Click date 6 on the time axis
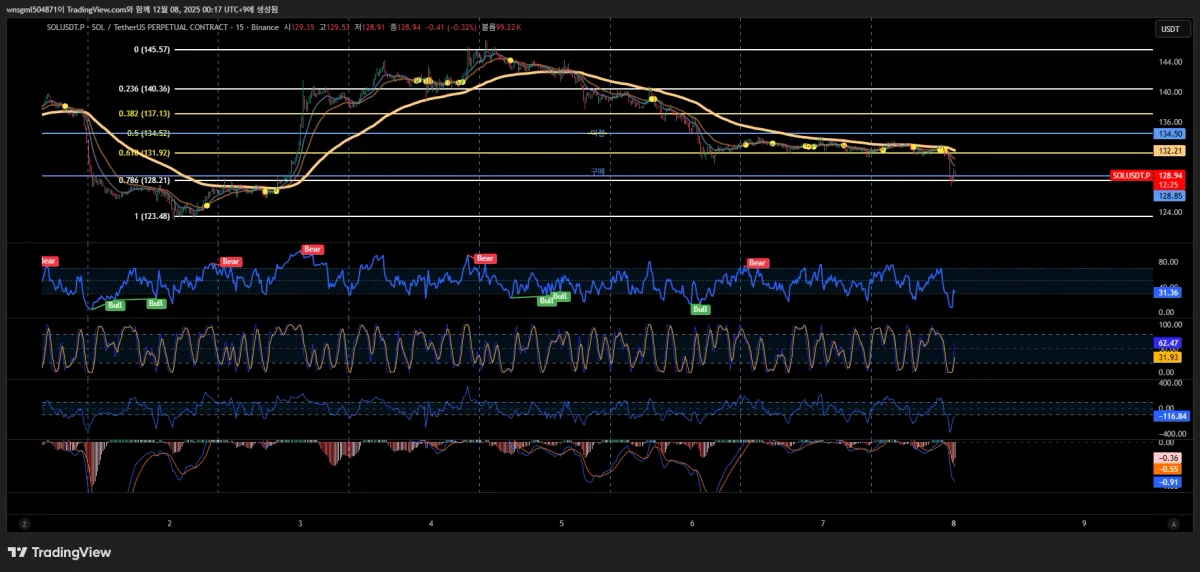1200x572 pixels. click(692, 523)
